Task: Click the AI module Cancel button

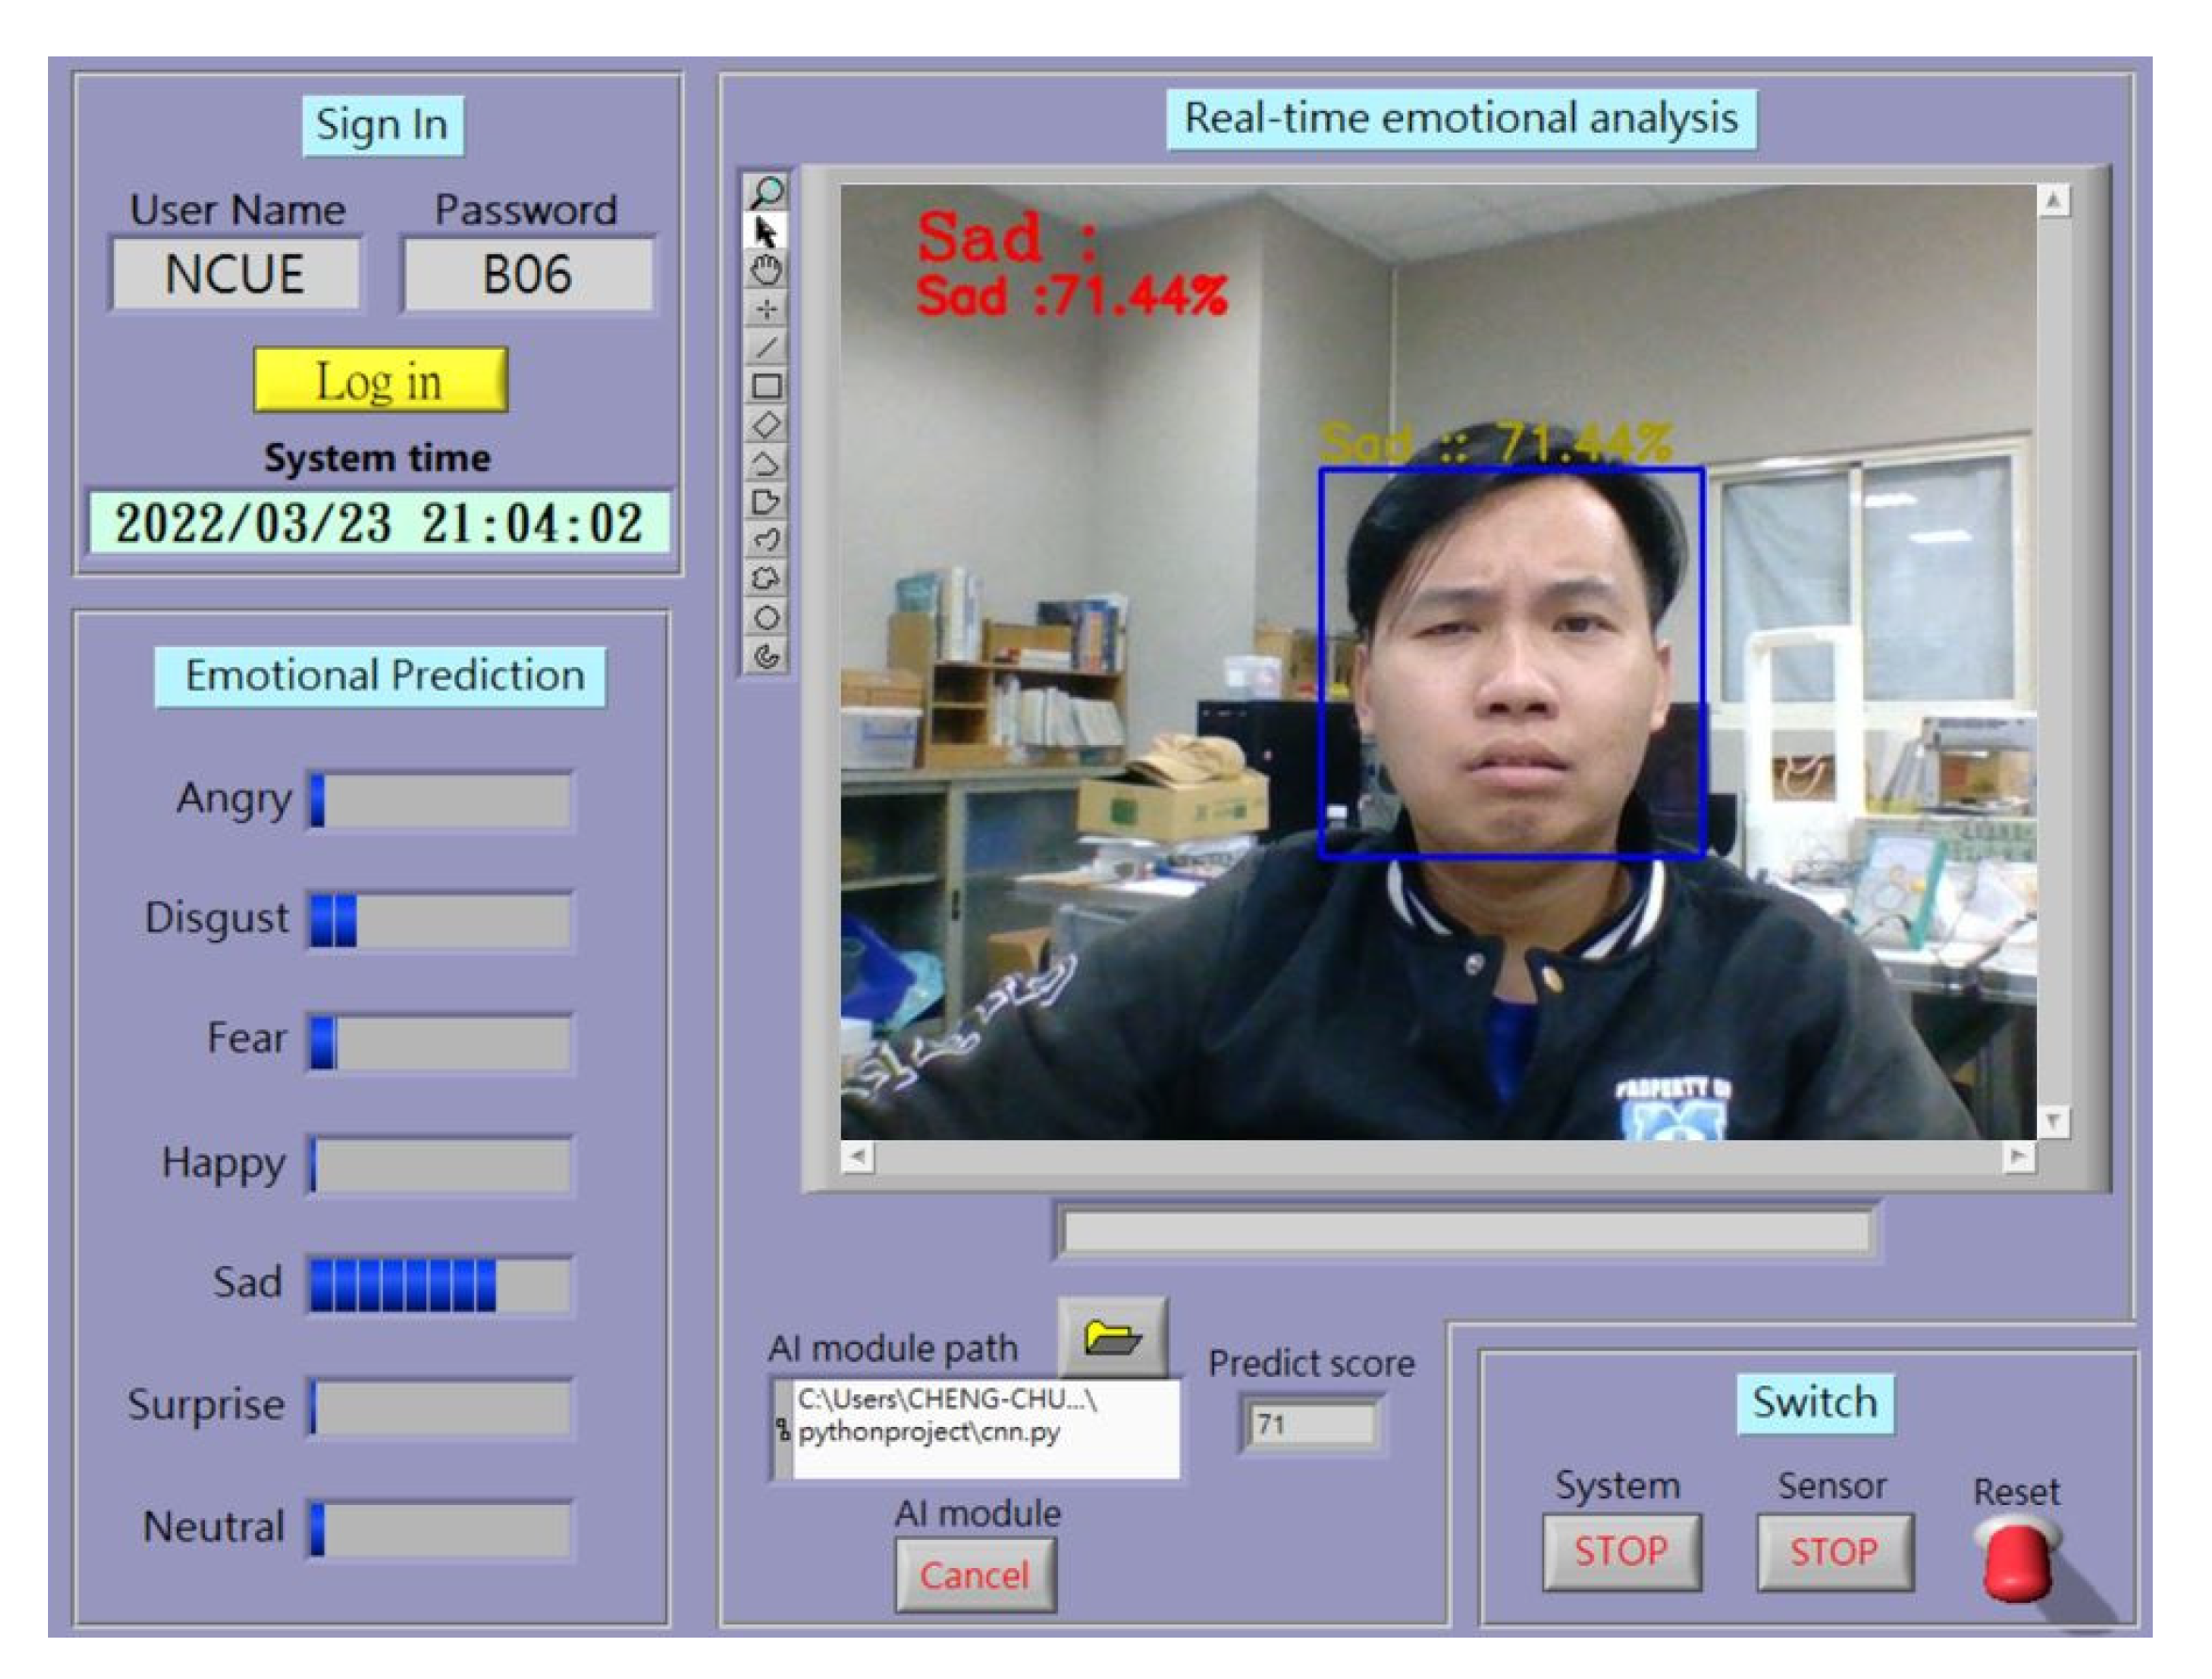Action: (x=974, y=1576)
